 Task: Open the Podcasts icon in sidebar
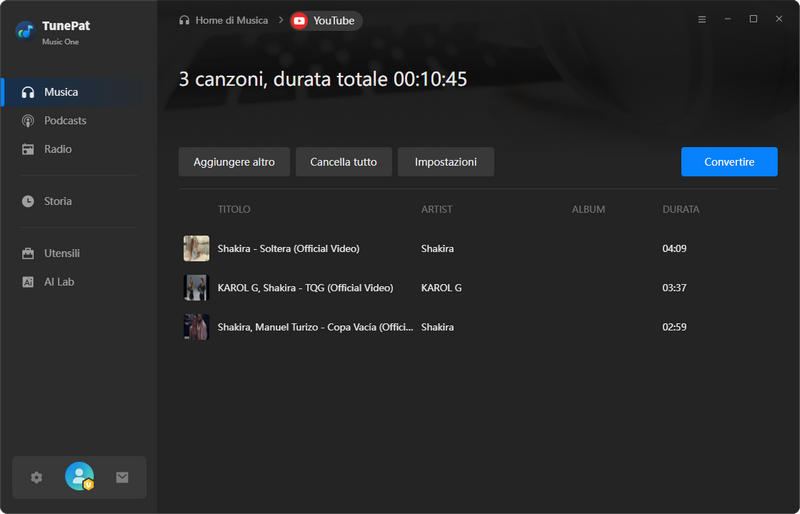(28, 121)
